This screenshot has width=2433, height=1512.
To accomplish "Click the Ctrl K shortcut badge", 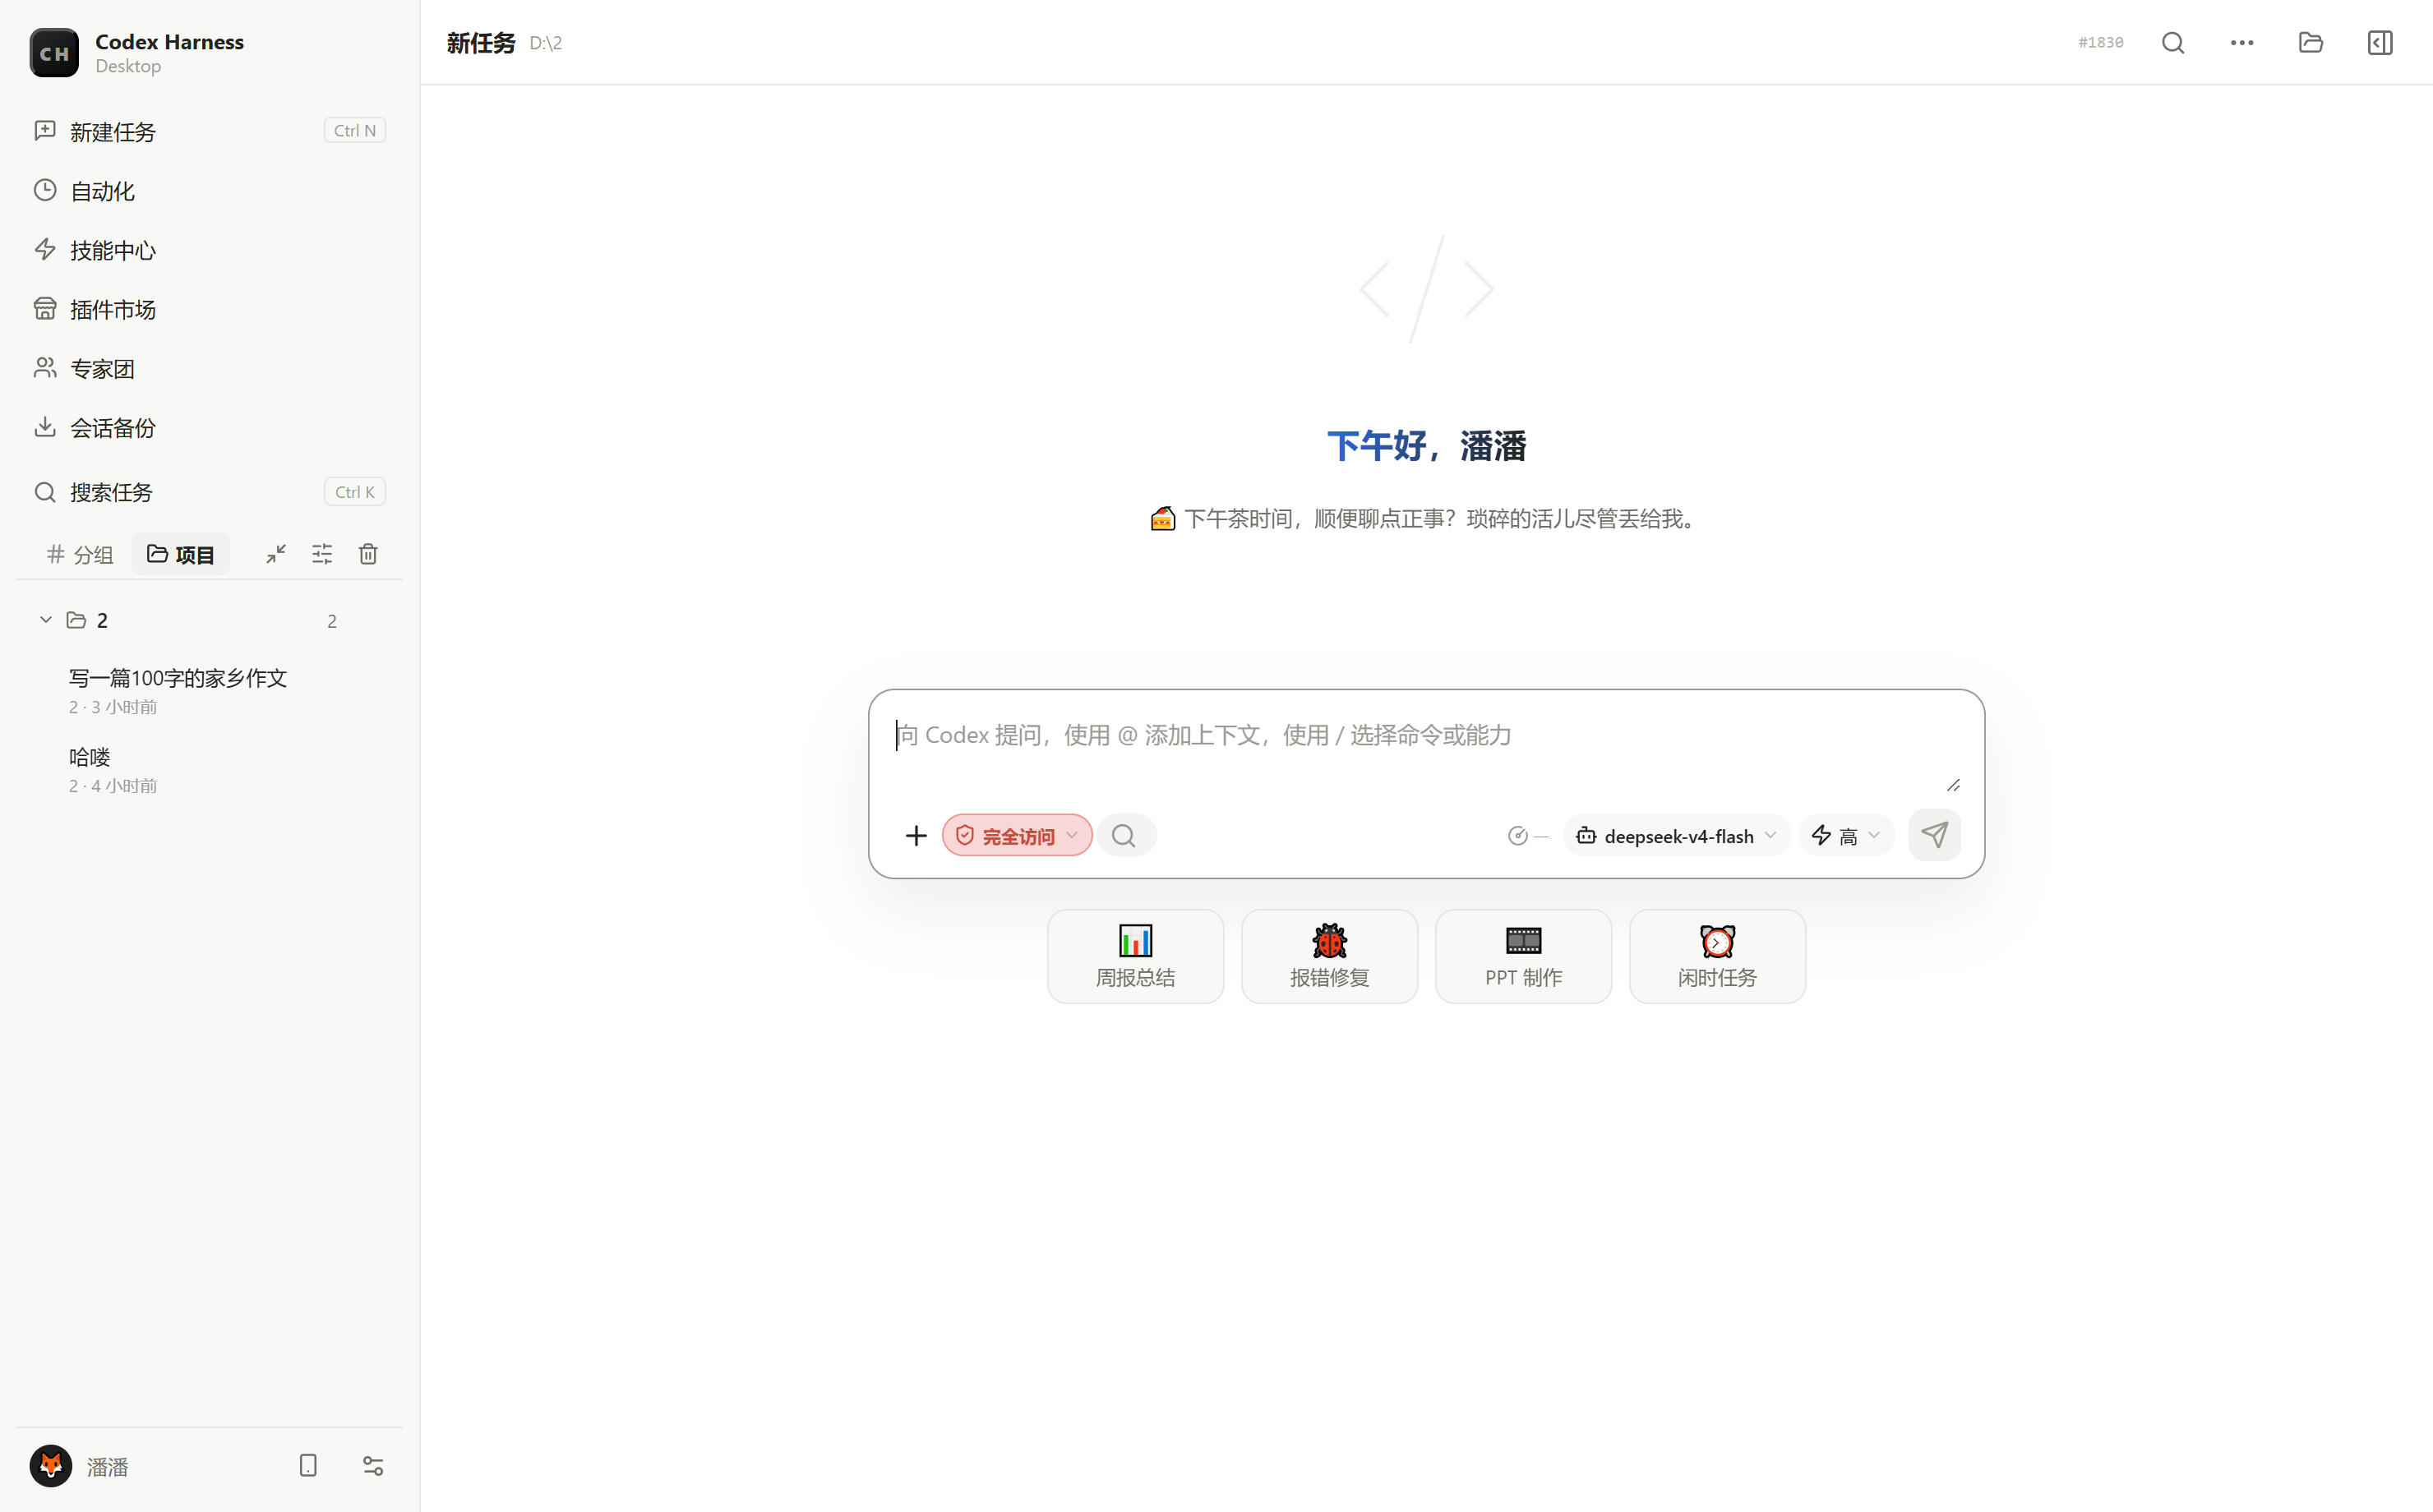I will pos(355,492).
